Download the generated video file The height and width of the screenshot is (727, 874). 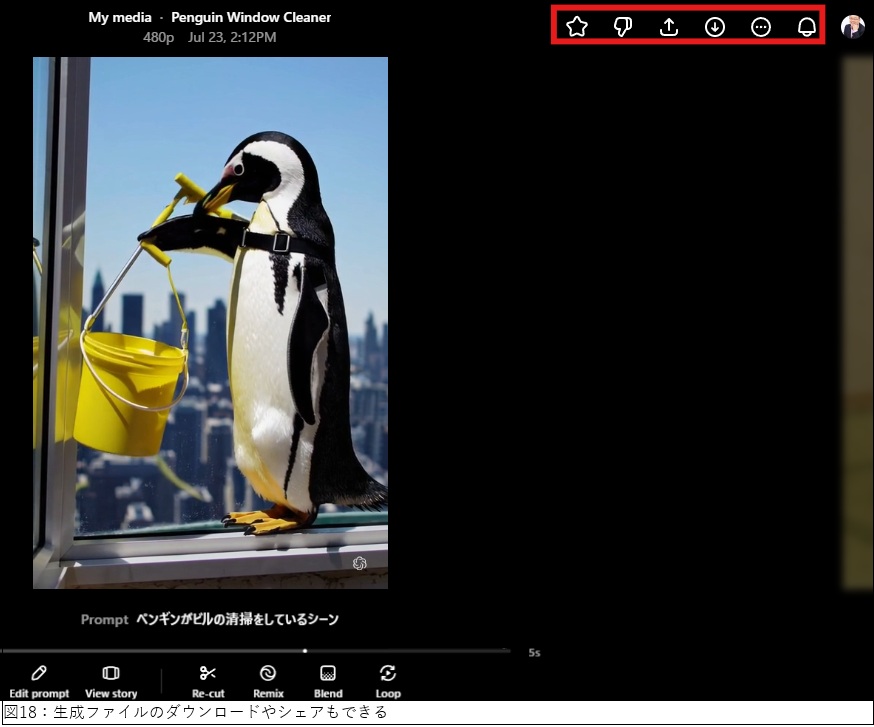[x=715, y=27]
